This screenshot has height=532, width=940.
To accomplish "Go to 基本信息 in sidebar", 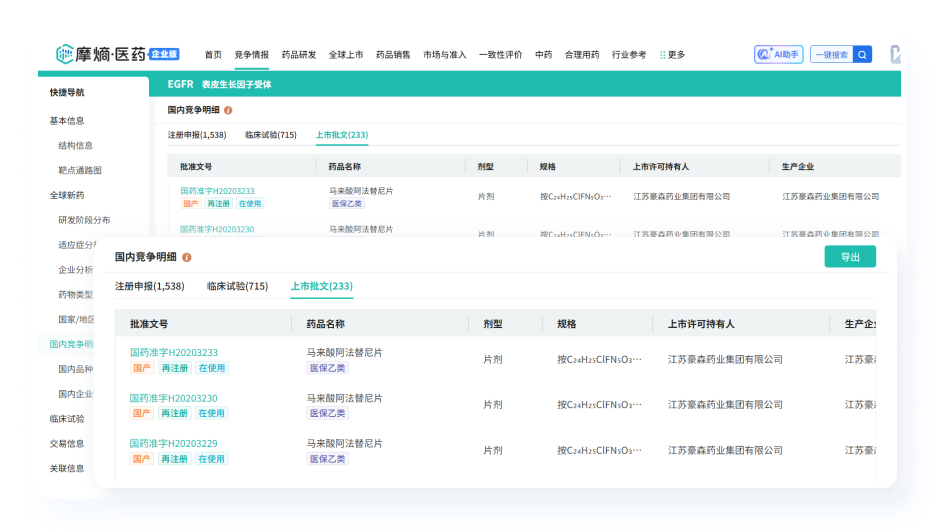I will 67,121.
